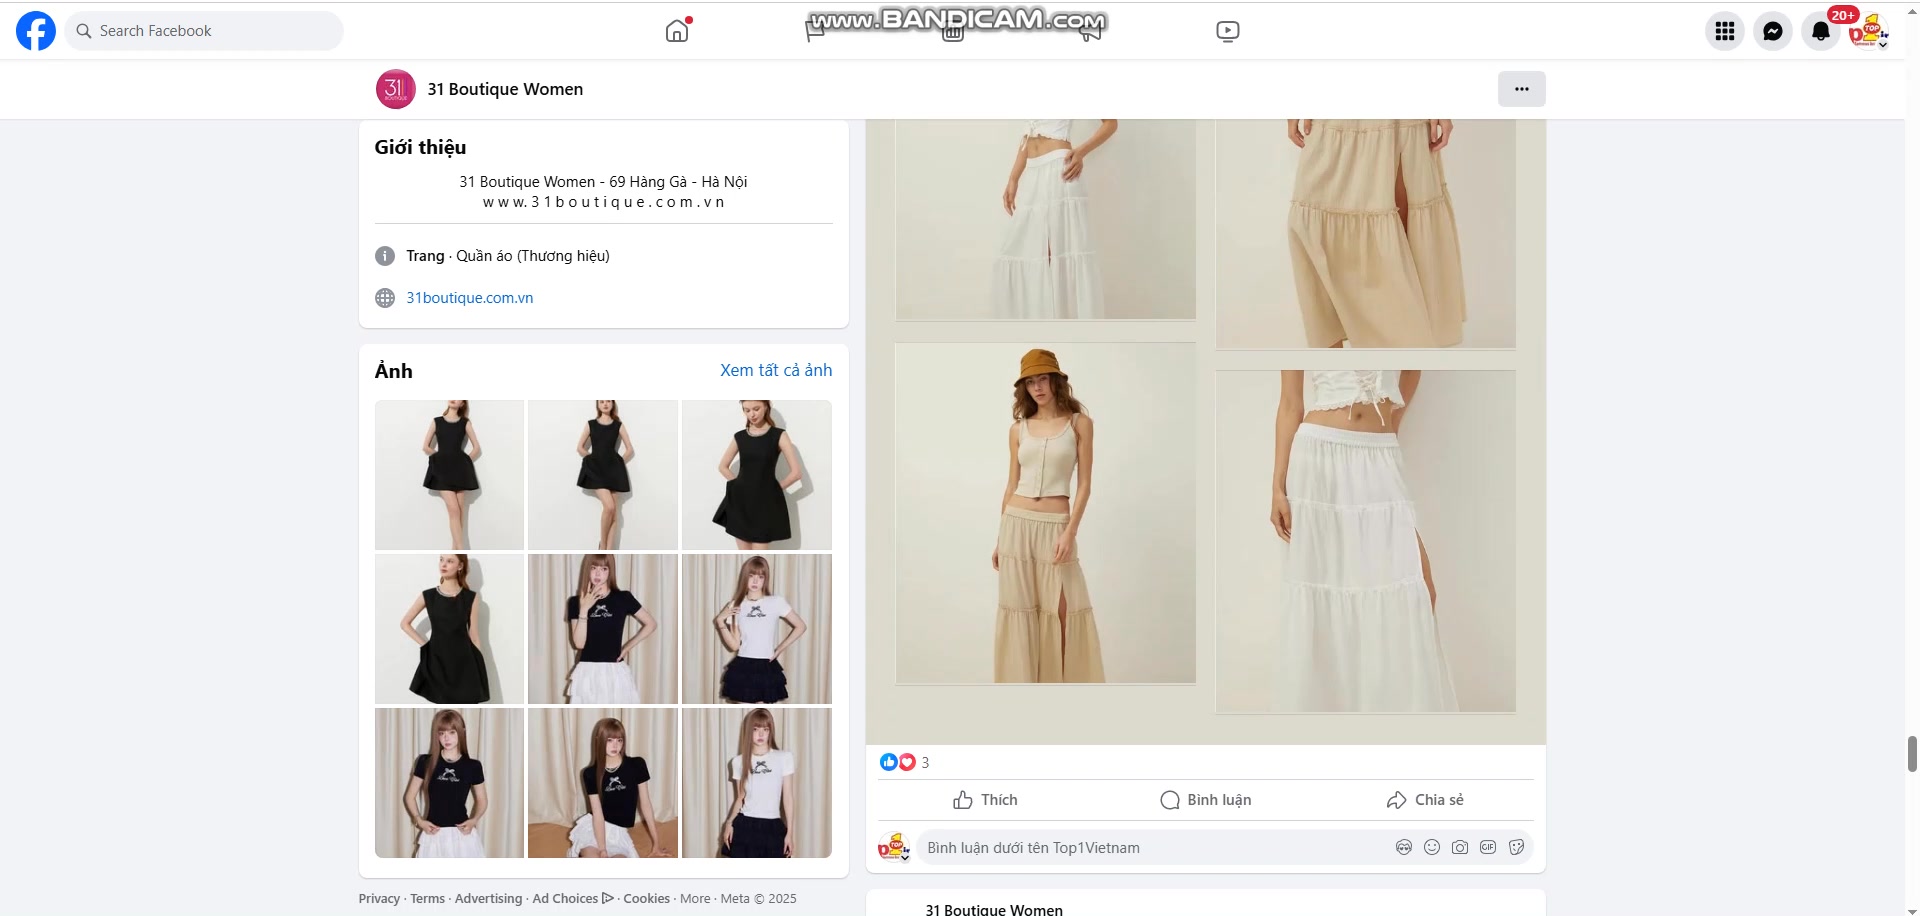Click the Facebook home logo
Screen dimensions: 1920x916
(x=35, y=30)
